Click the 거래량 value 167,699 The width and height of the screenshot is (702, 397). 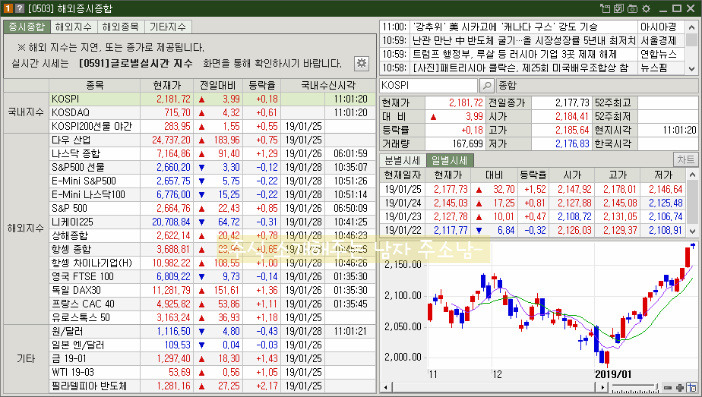click(x=467, y=144)
